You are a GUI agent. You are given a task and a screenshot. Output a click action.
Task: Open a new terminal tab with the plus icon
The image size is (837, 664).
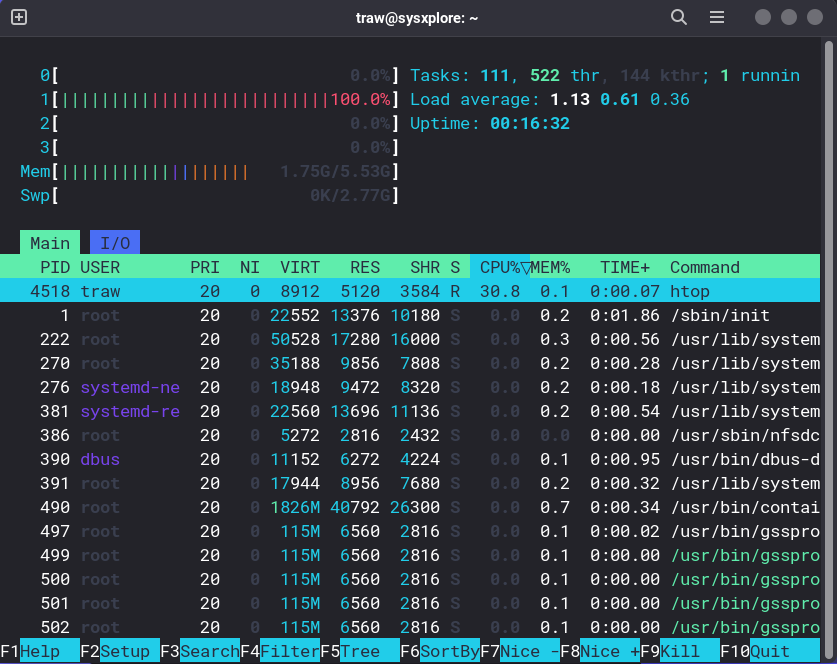tap(19, 17)
